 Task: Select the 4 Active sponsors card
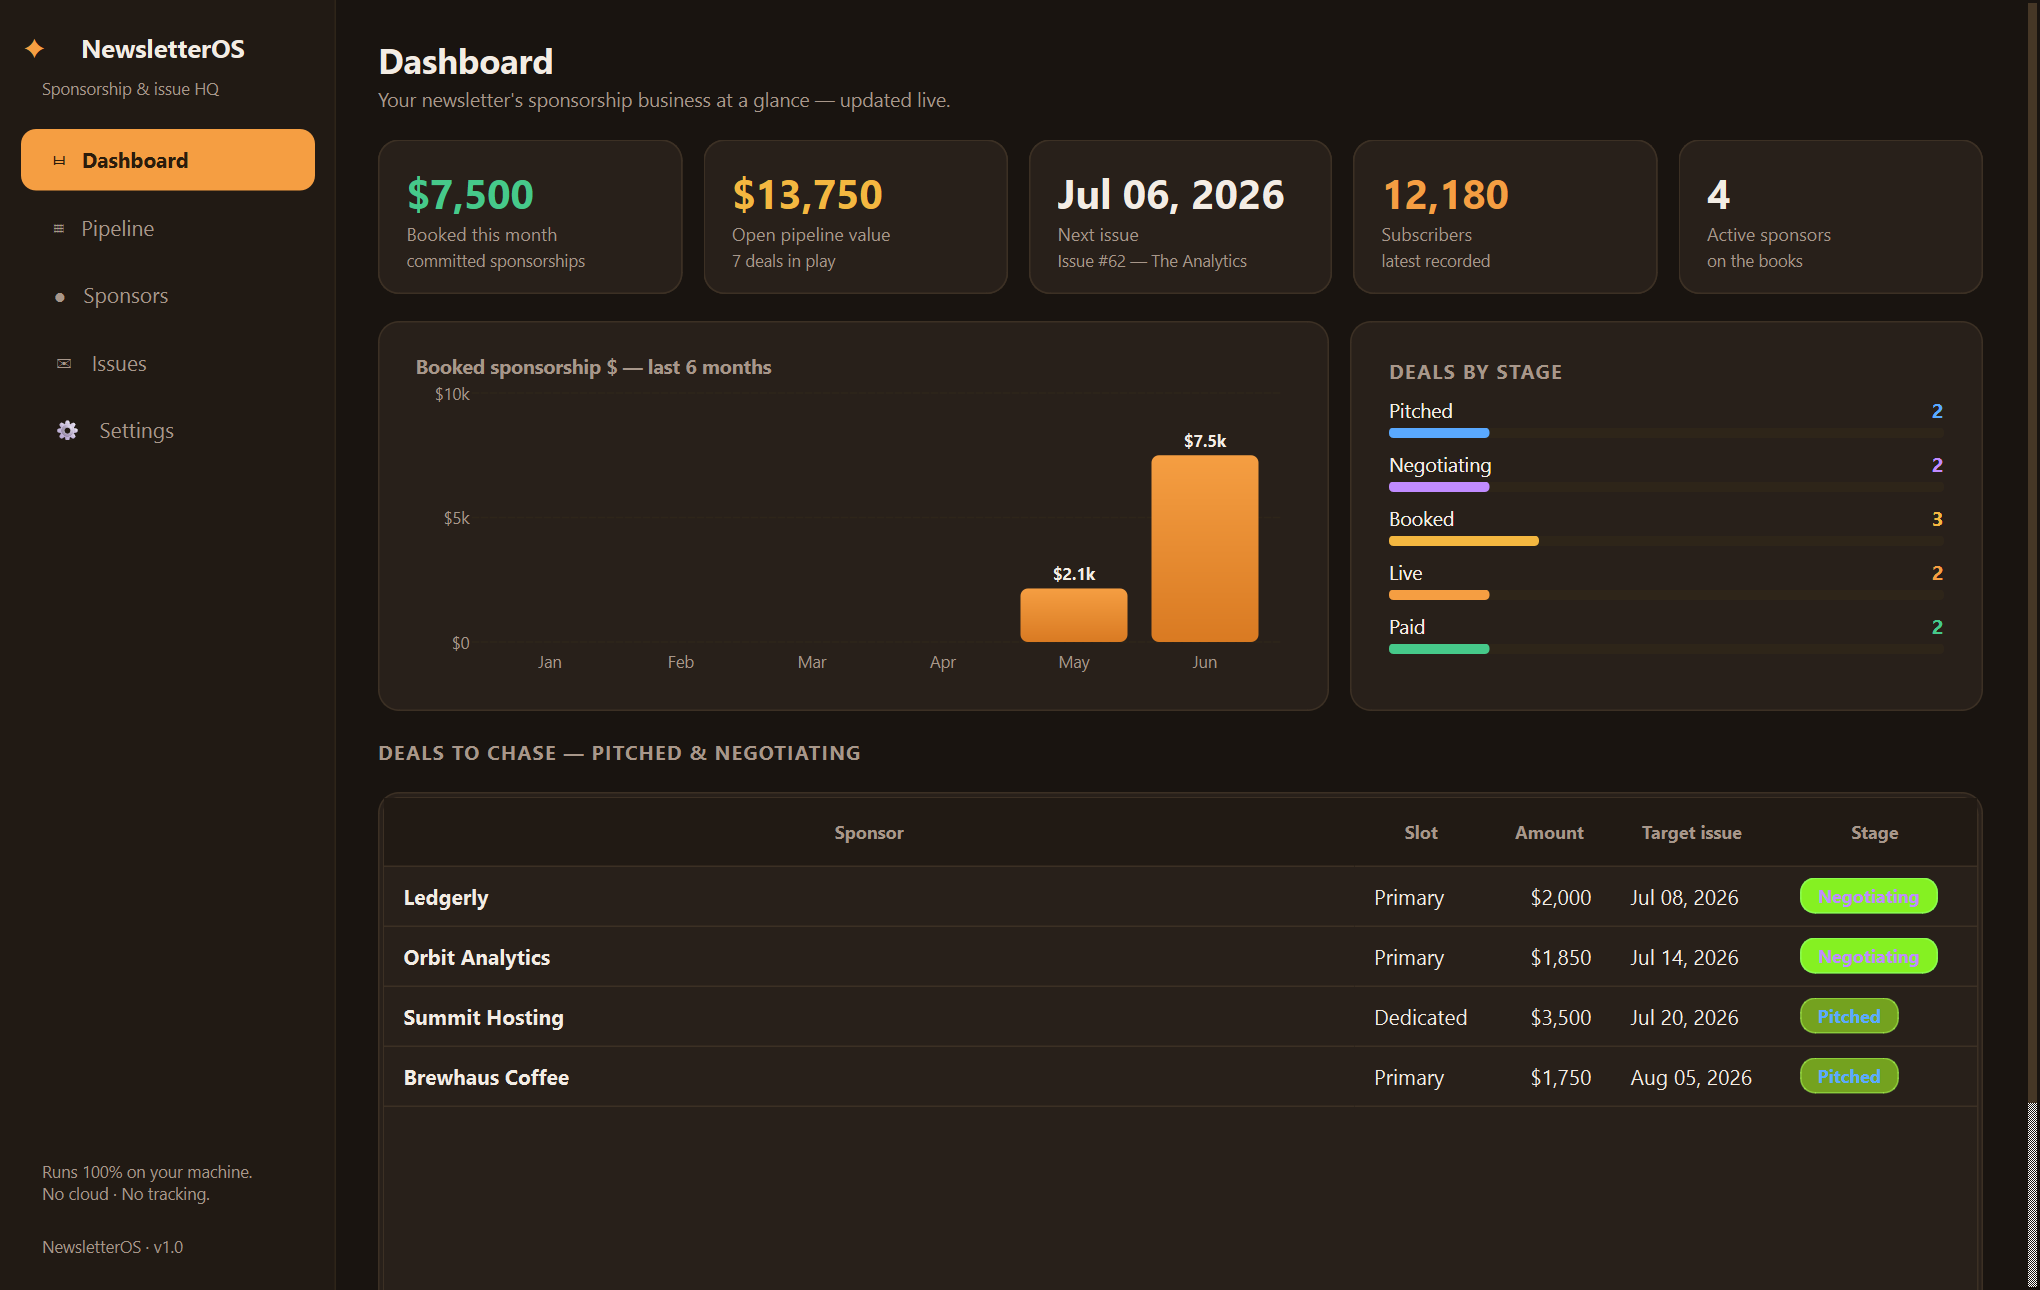point(1830,217)
